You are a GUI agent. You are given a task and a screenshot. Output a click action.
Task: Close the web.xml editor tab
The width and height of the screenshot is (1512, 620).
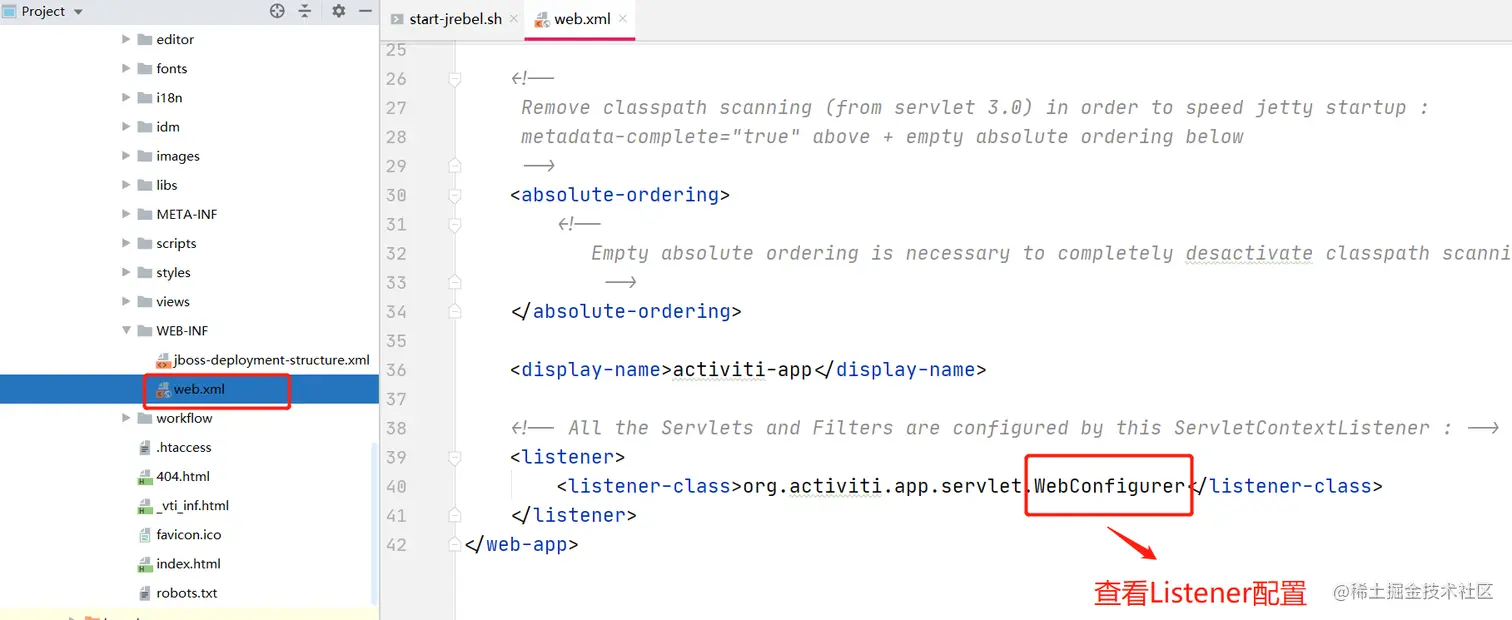click(x=623, y=19)
